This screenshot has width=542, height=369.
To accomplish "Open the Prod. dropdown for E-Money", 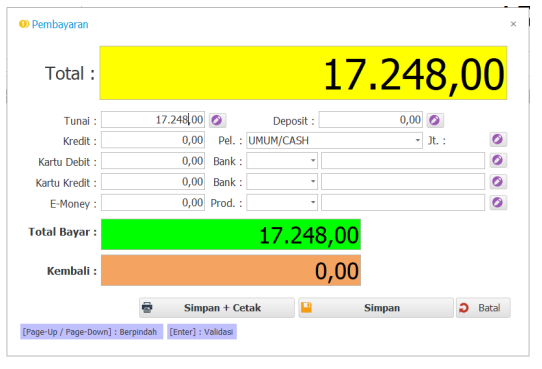I will [313, 202].
